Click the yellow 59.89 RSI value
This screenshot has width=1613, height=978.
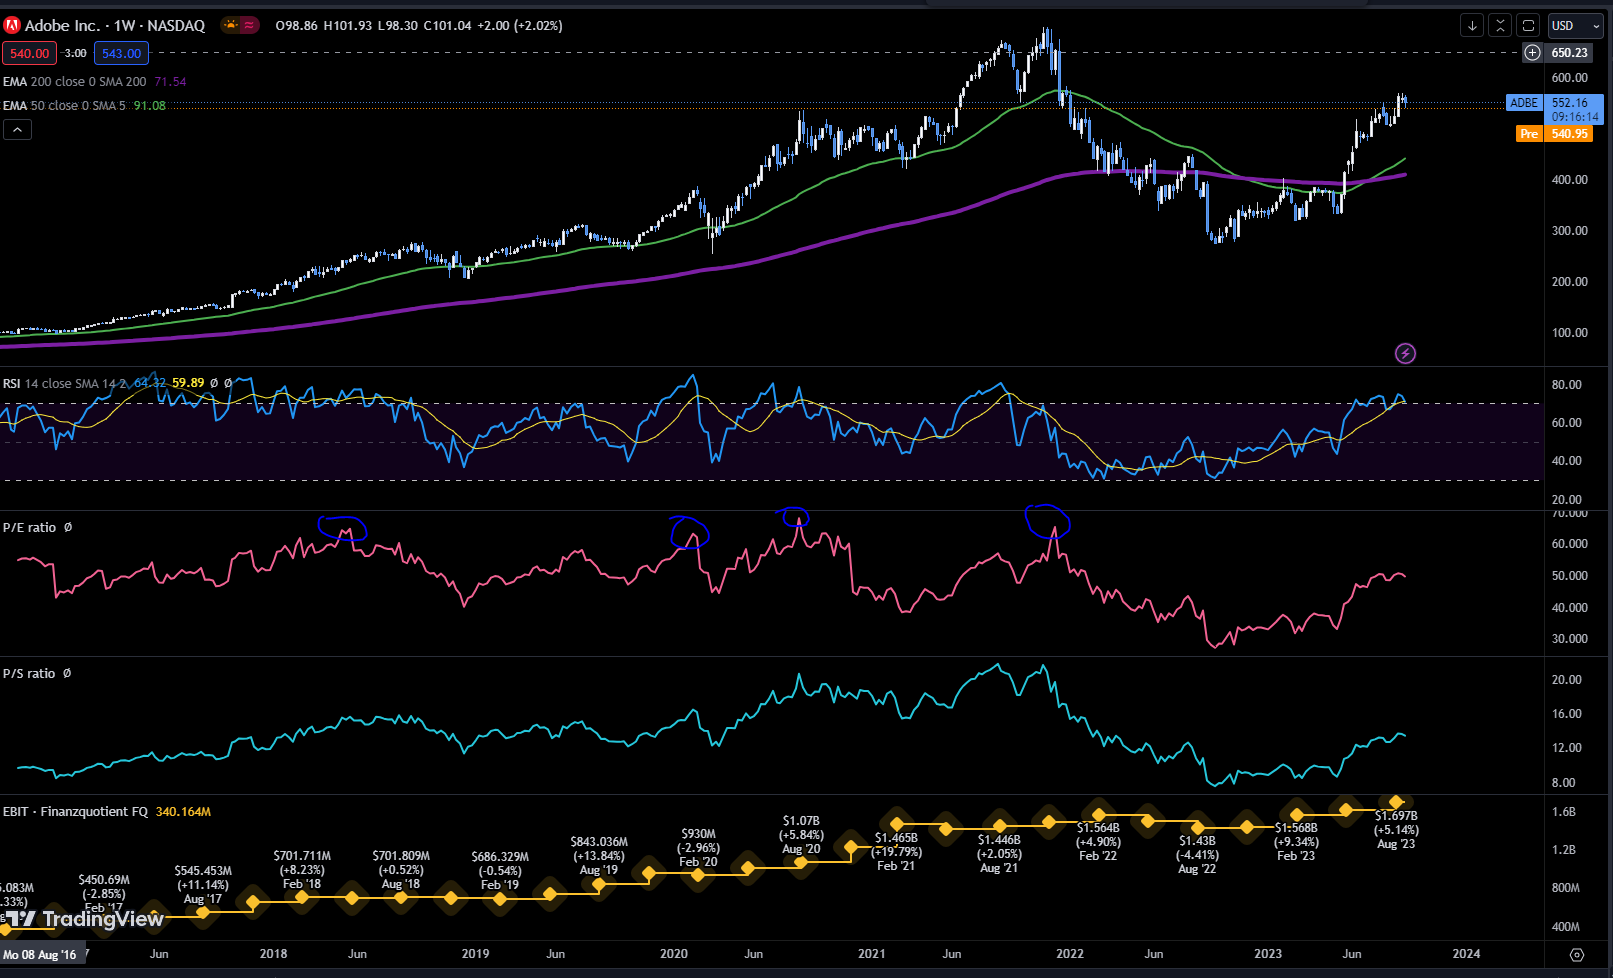(x=188, y=383)
